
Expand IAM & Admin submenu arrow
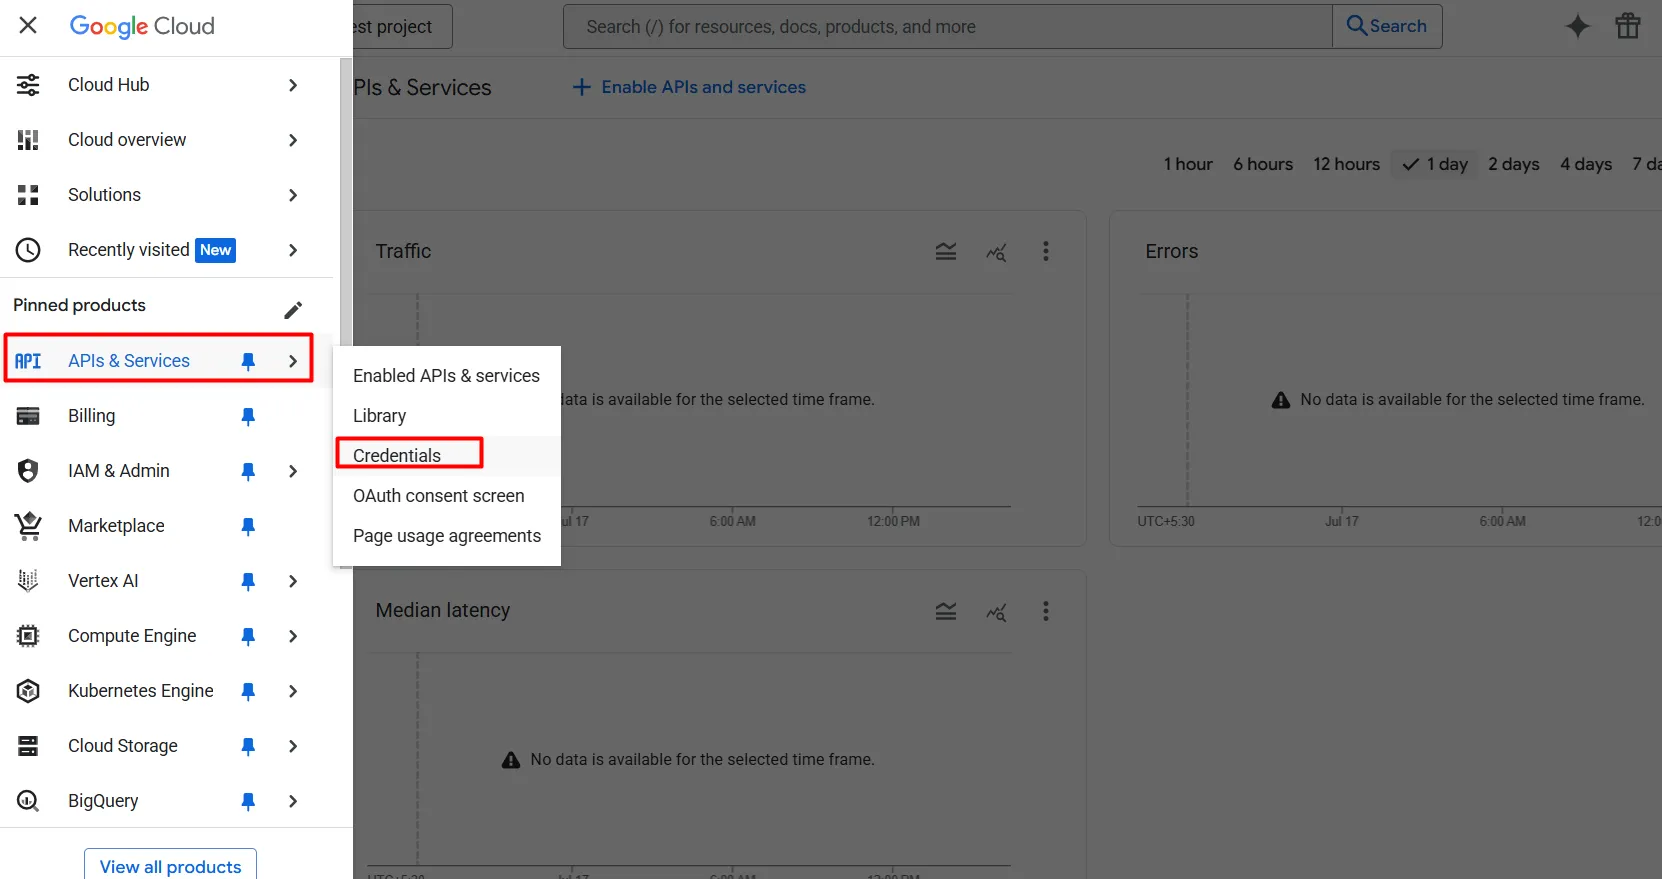pos(293,471)
